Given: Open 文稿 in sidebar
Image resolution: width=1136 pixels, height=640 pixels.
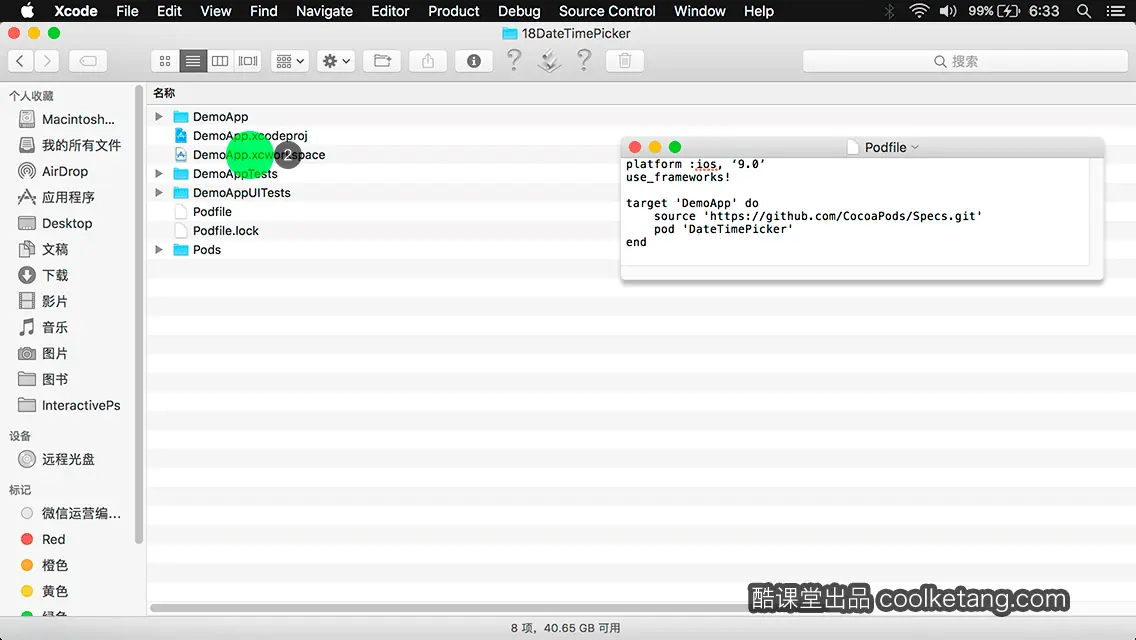Looking at the screenshot, I should point(43,249).
